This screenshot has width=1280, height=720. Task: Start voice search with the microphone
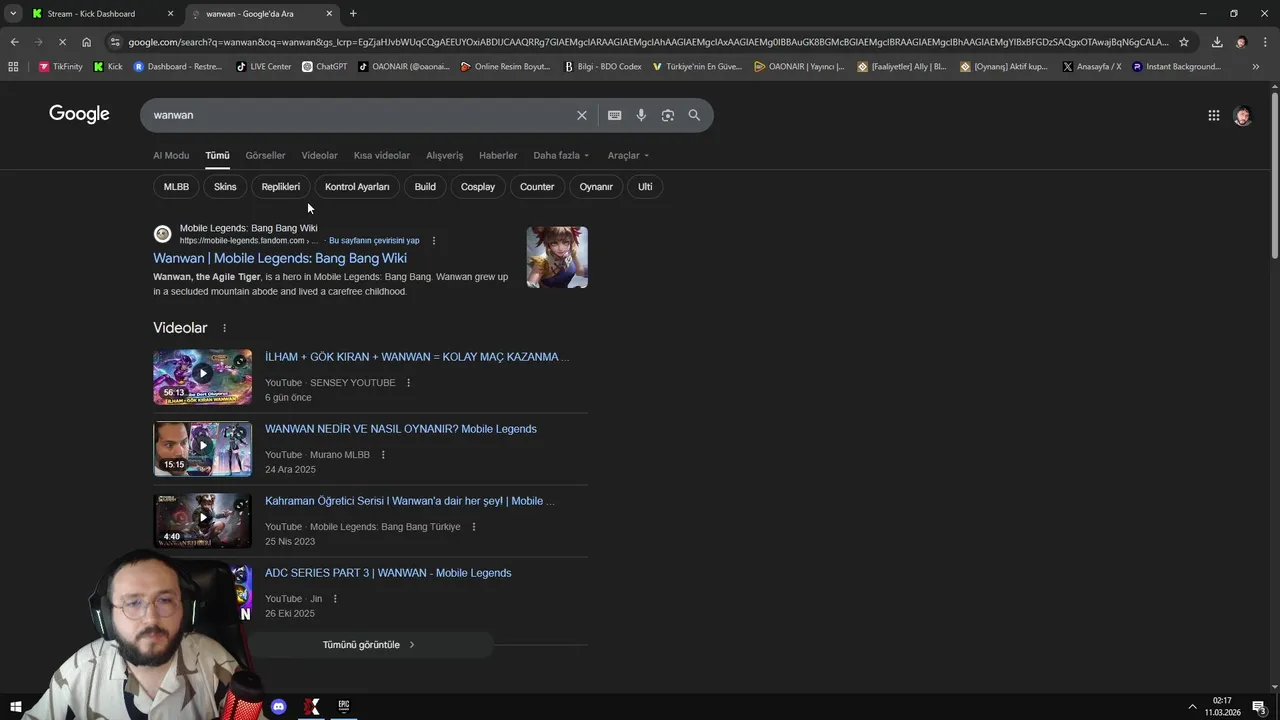click(x=641, y=115)
